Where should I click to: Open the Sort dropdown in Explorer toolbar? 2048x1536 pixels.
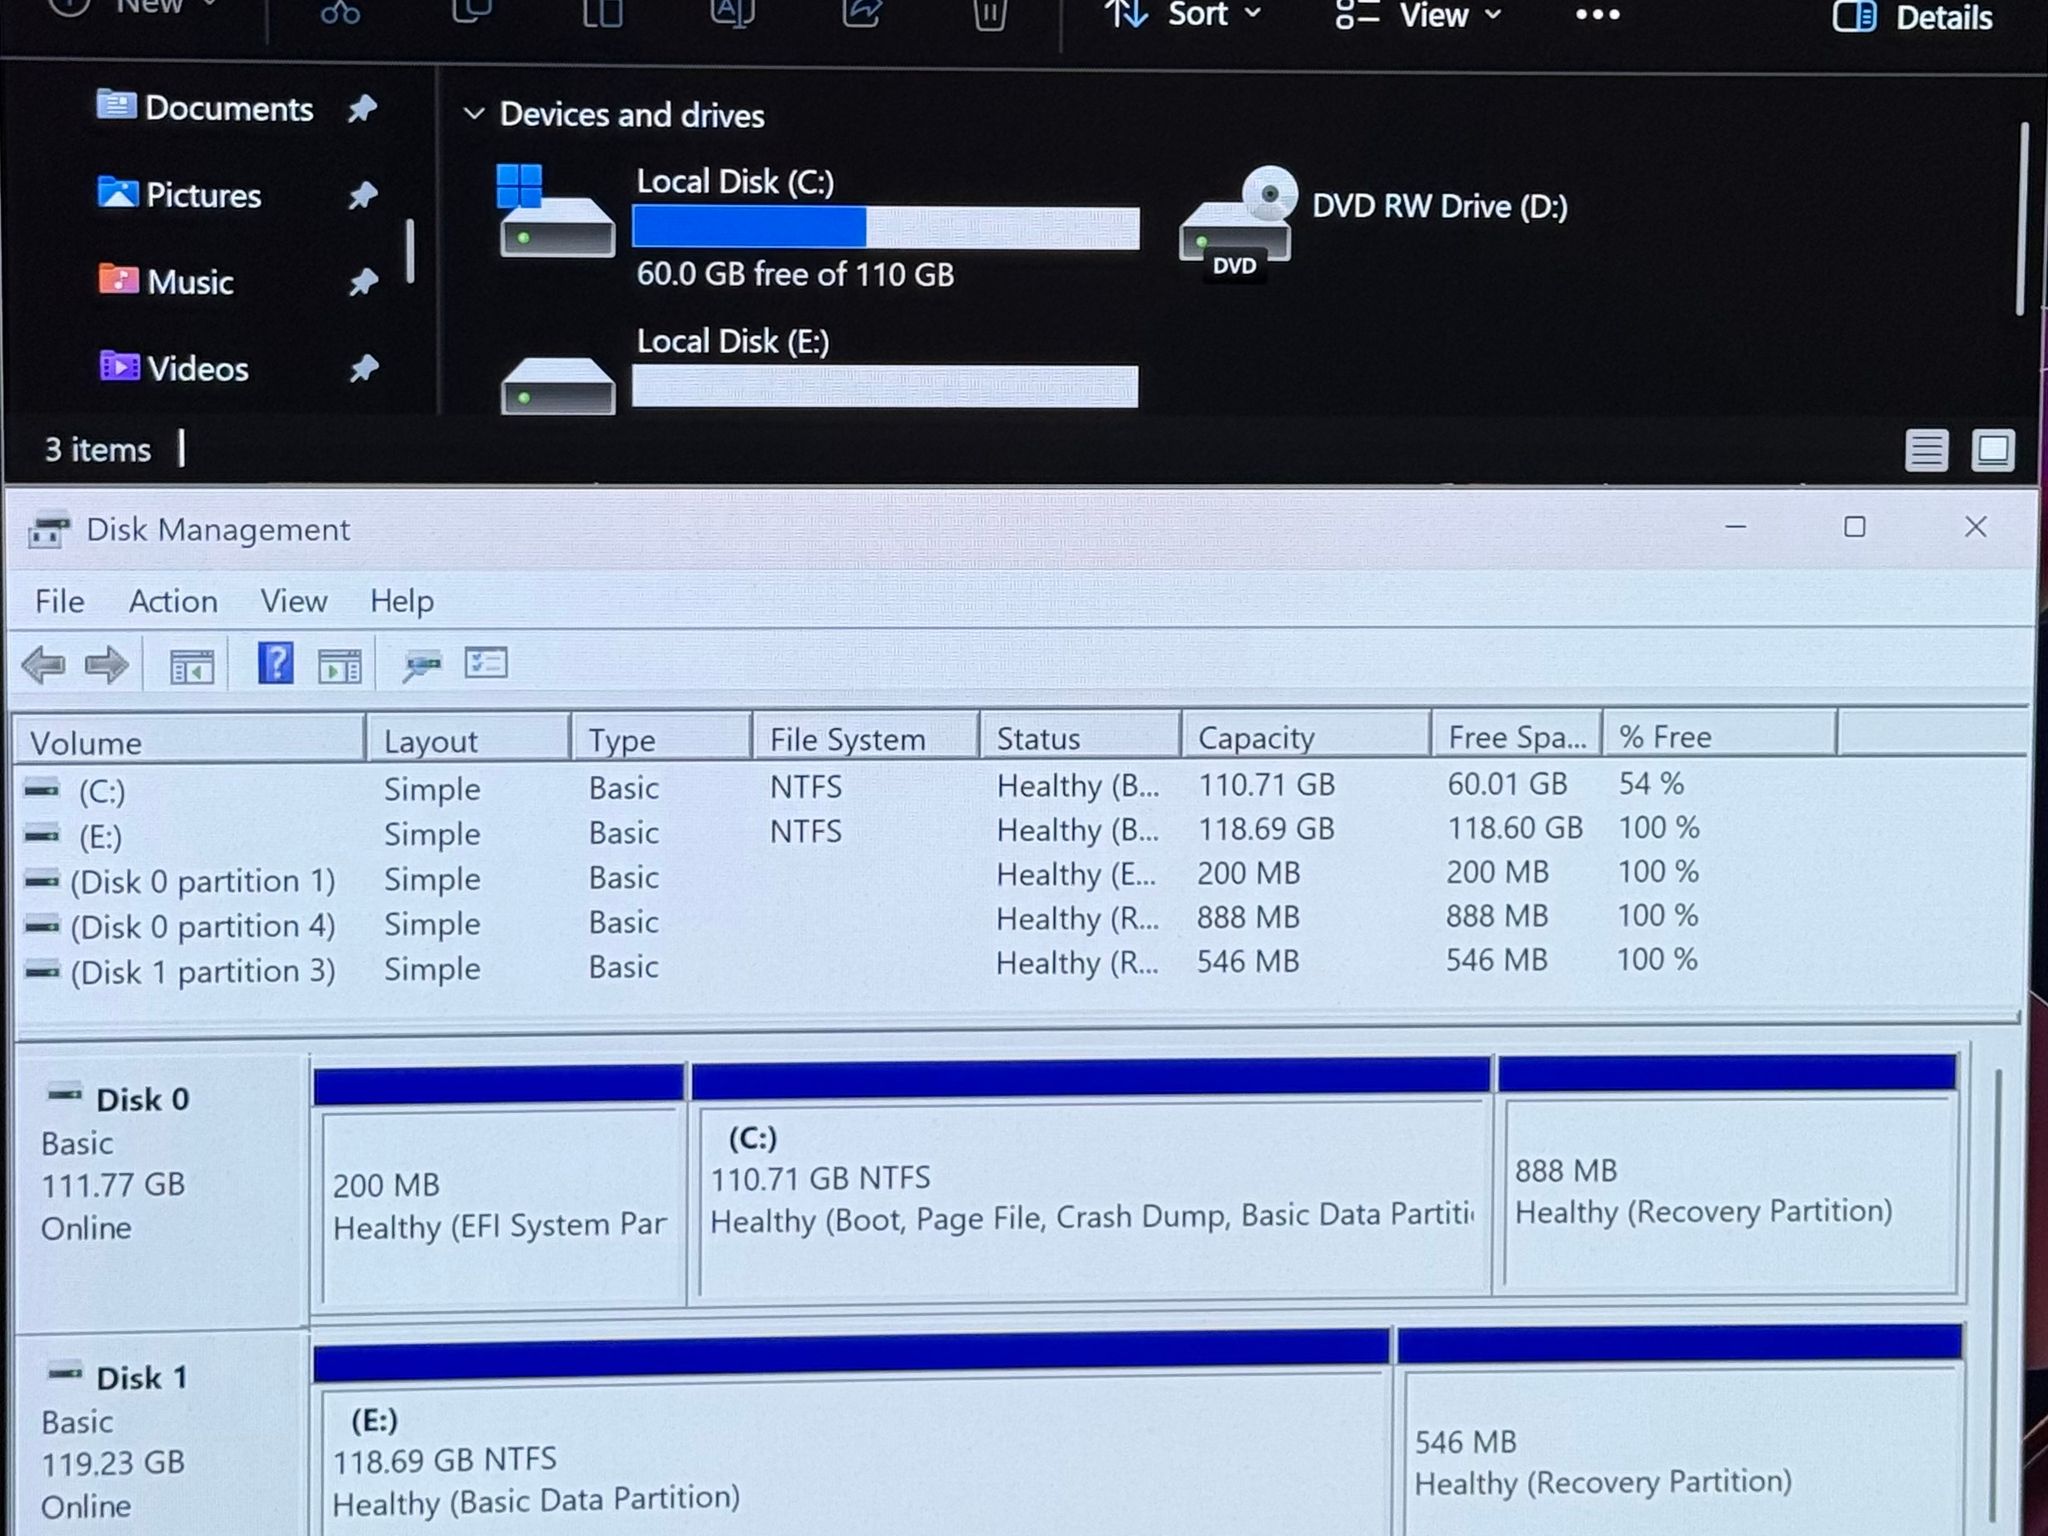click(x=1183, y=14)
